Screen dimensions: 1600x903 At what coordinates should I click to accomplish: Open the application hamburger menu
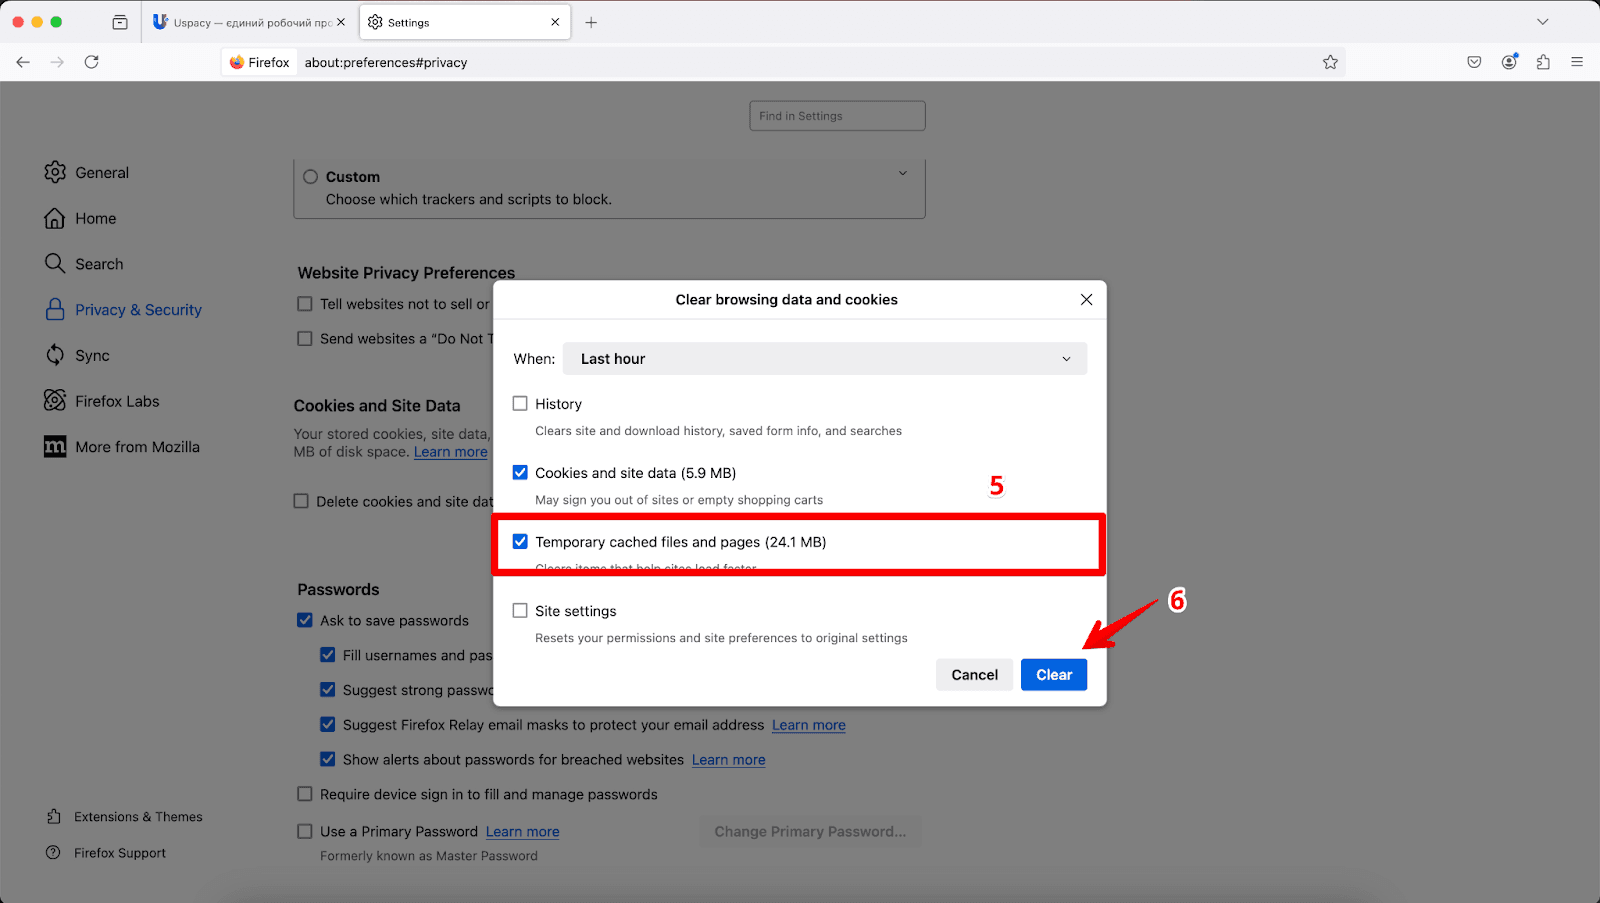click(x=1577, y=62)
